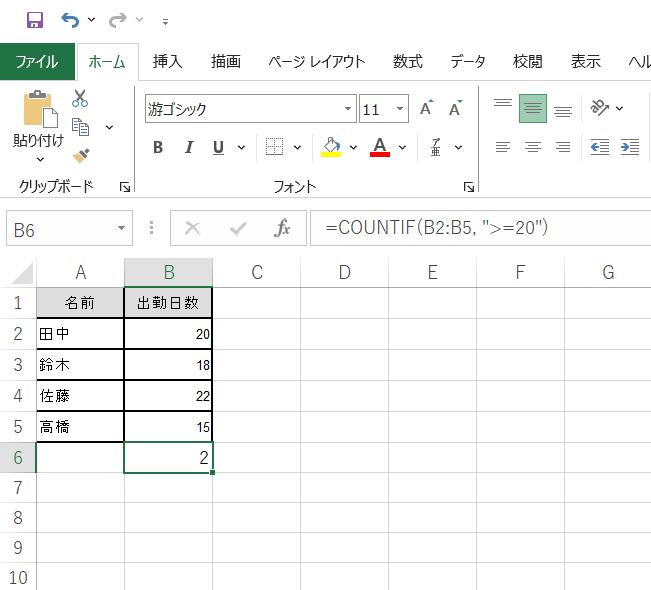Increase font size with larger A icon
Screen dimensions: 651x590
pyautogui.click(x=426, y=109)
